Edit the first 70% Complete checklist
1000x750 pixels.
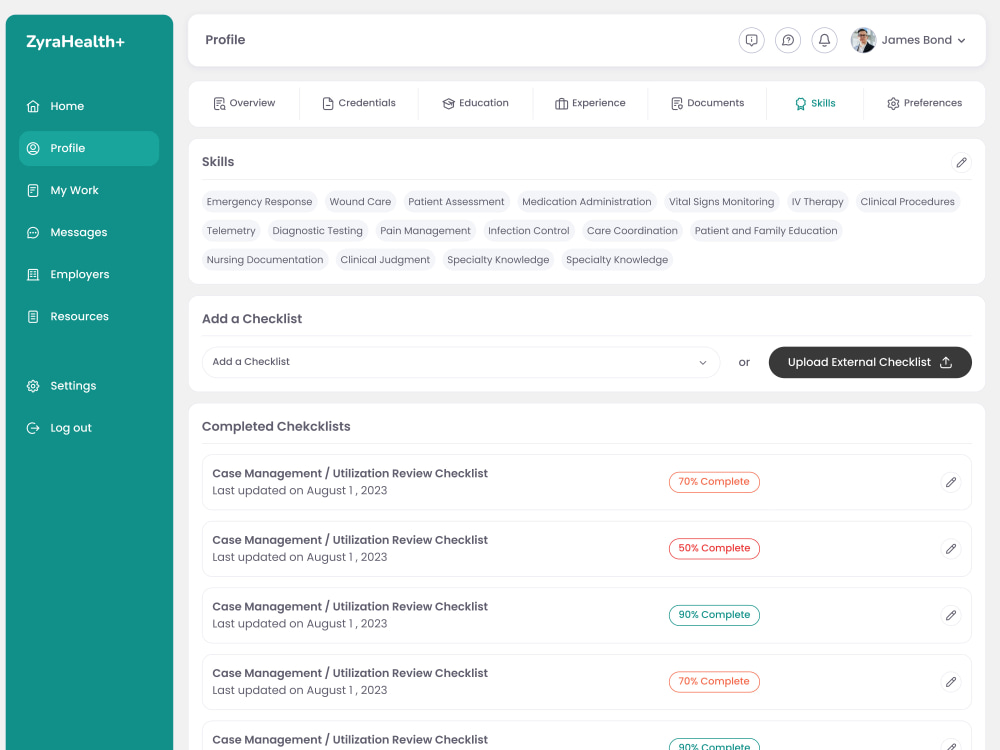[950, 482]
